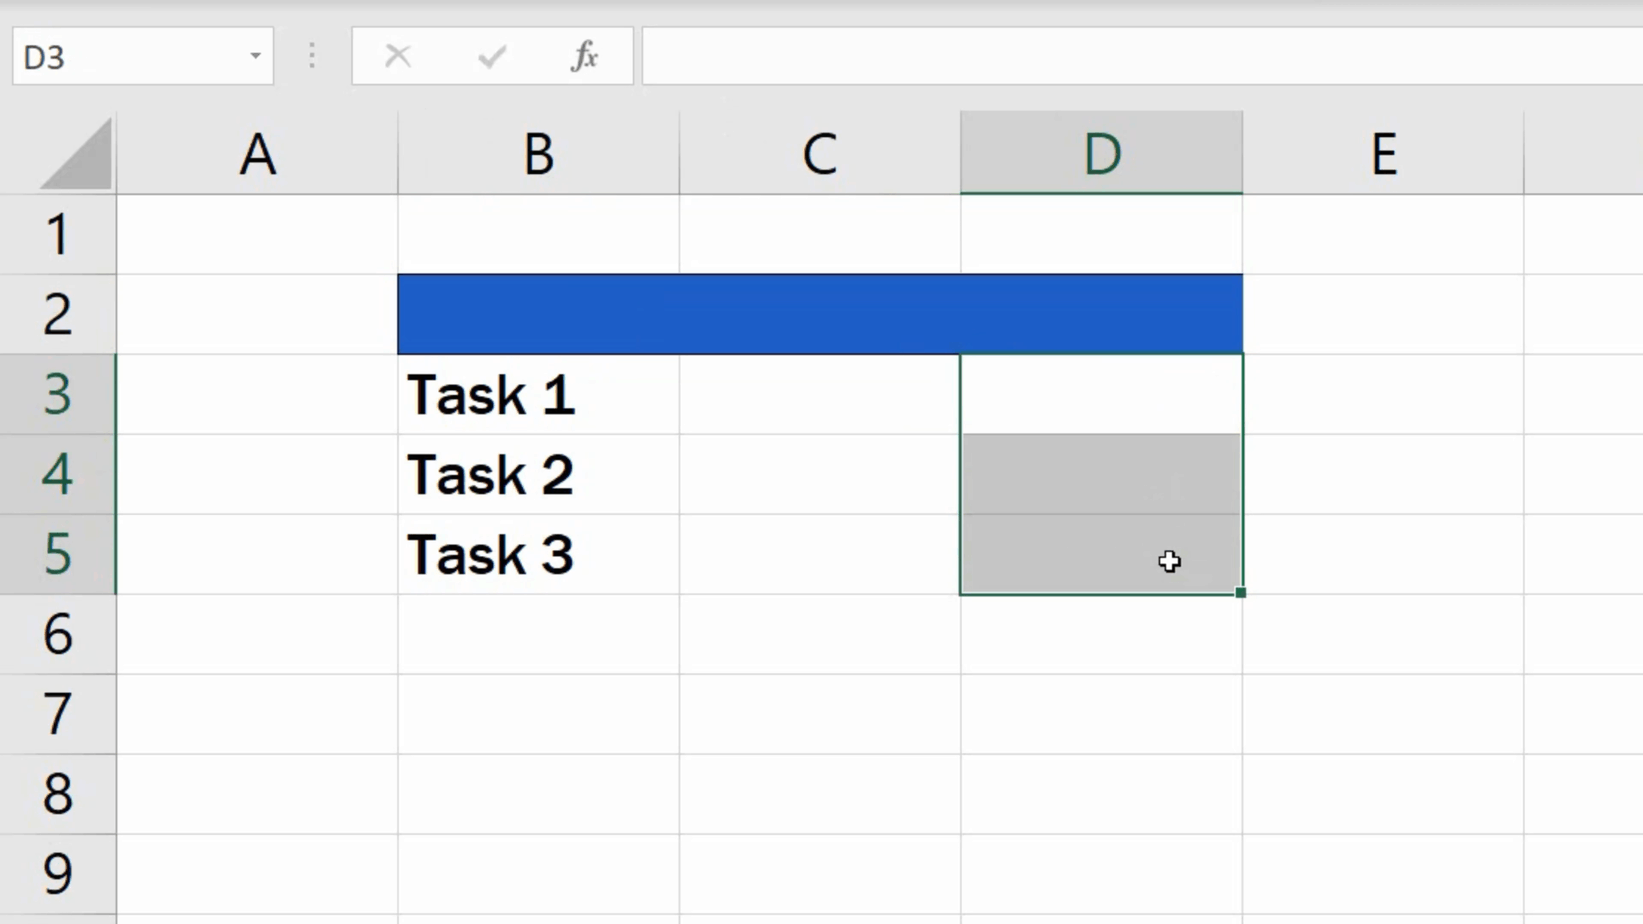Click inside the Name Box showing D3
This screenshot has height=924, width=1643.
pyautogui.click(x=120, y=57)
